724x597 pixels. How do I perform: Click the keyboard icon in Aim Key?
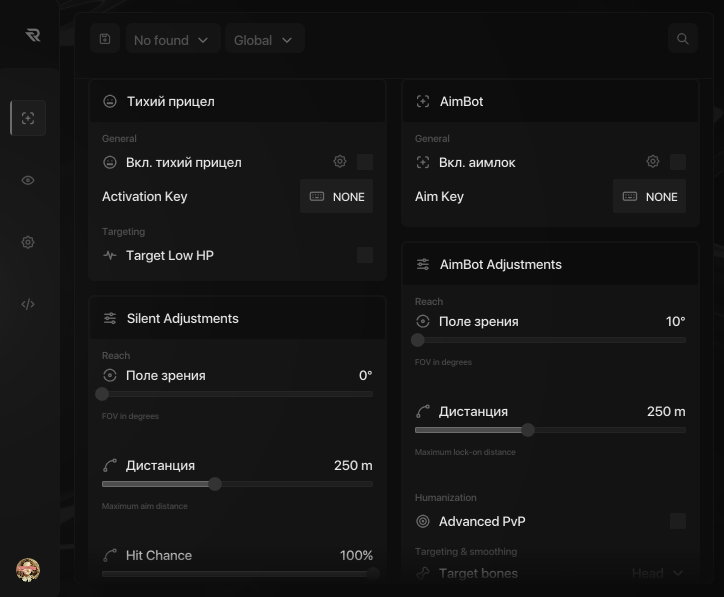click(x=630, y=197)
